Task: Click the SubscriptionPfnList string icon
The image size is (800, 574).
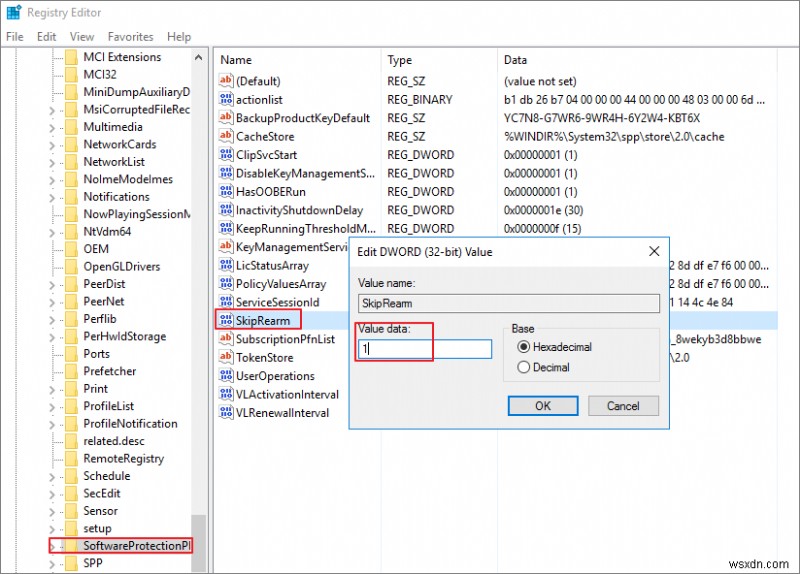Action: [226, 339]
